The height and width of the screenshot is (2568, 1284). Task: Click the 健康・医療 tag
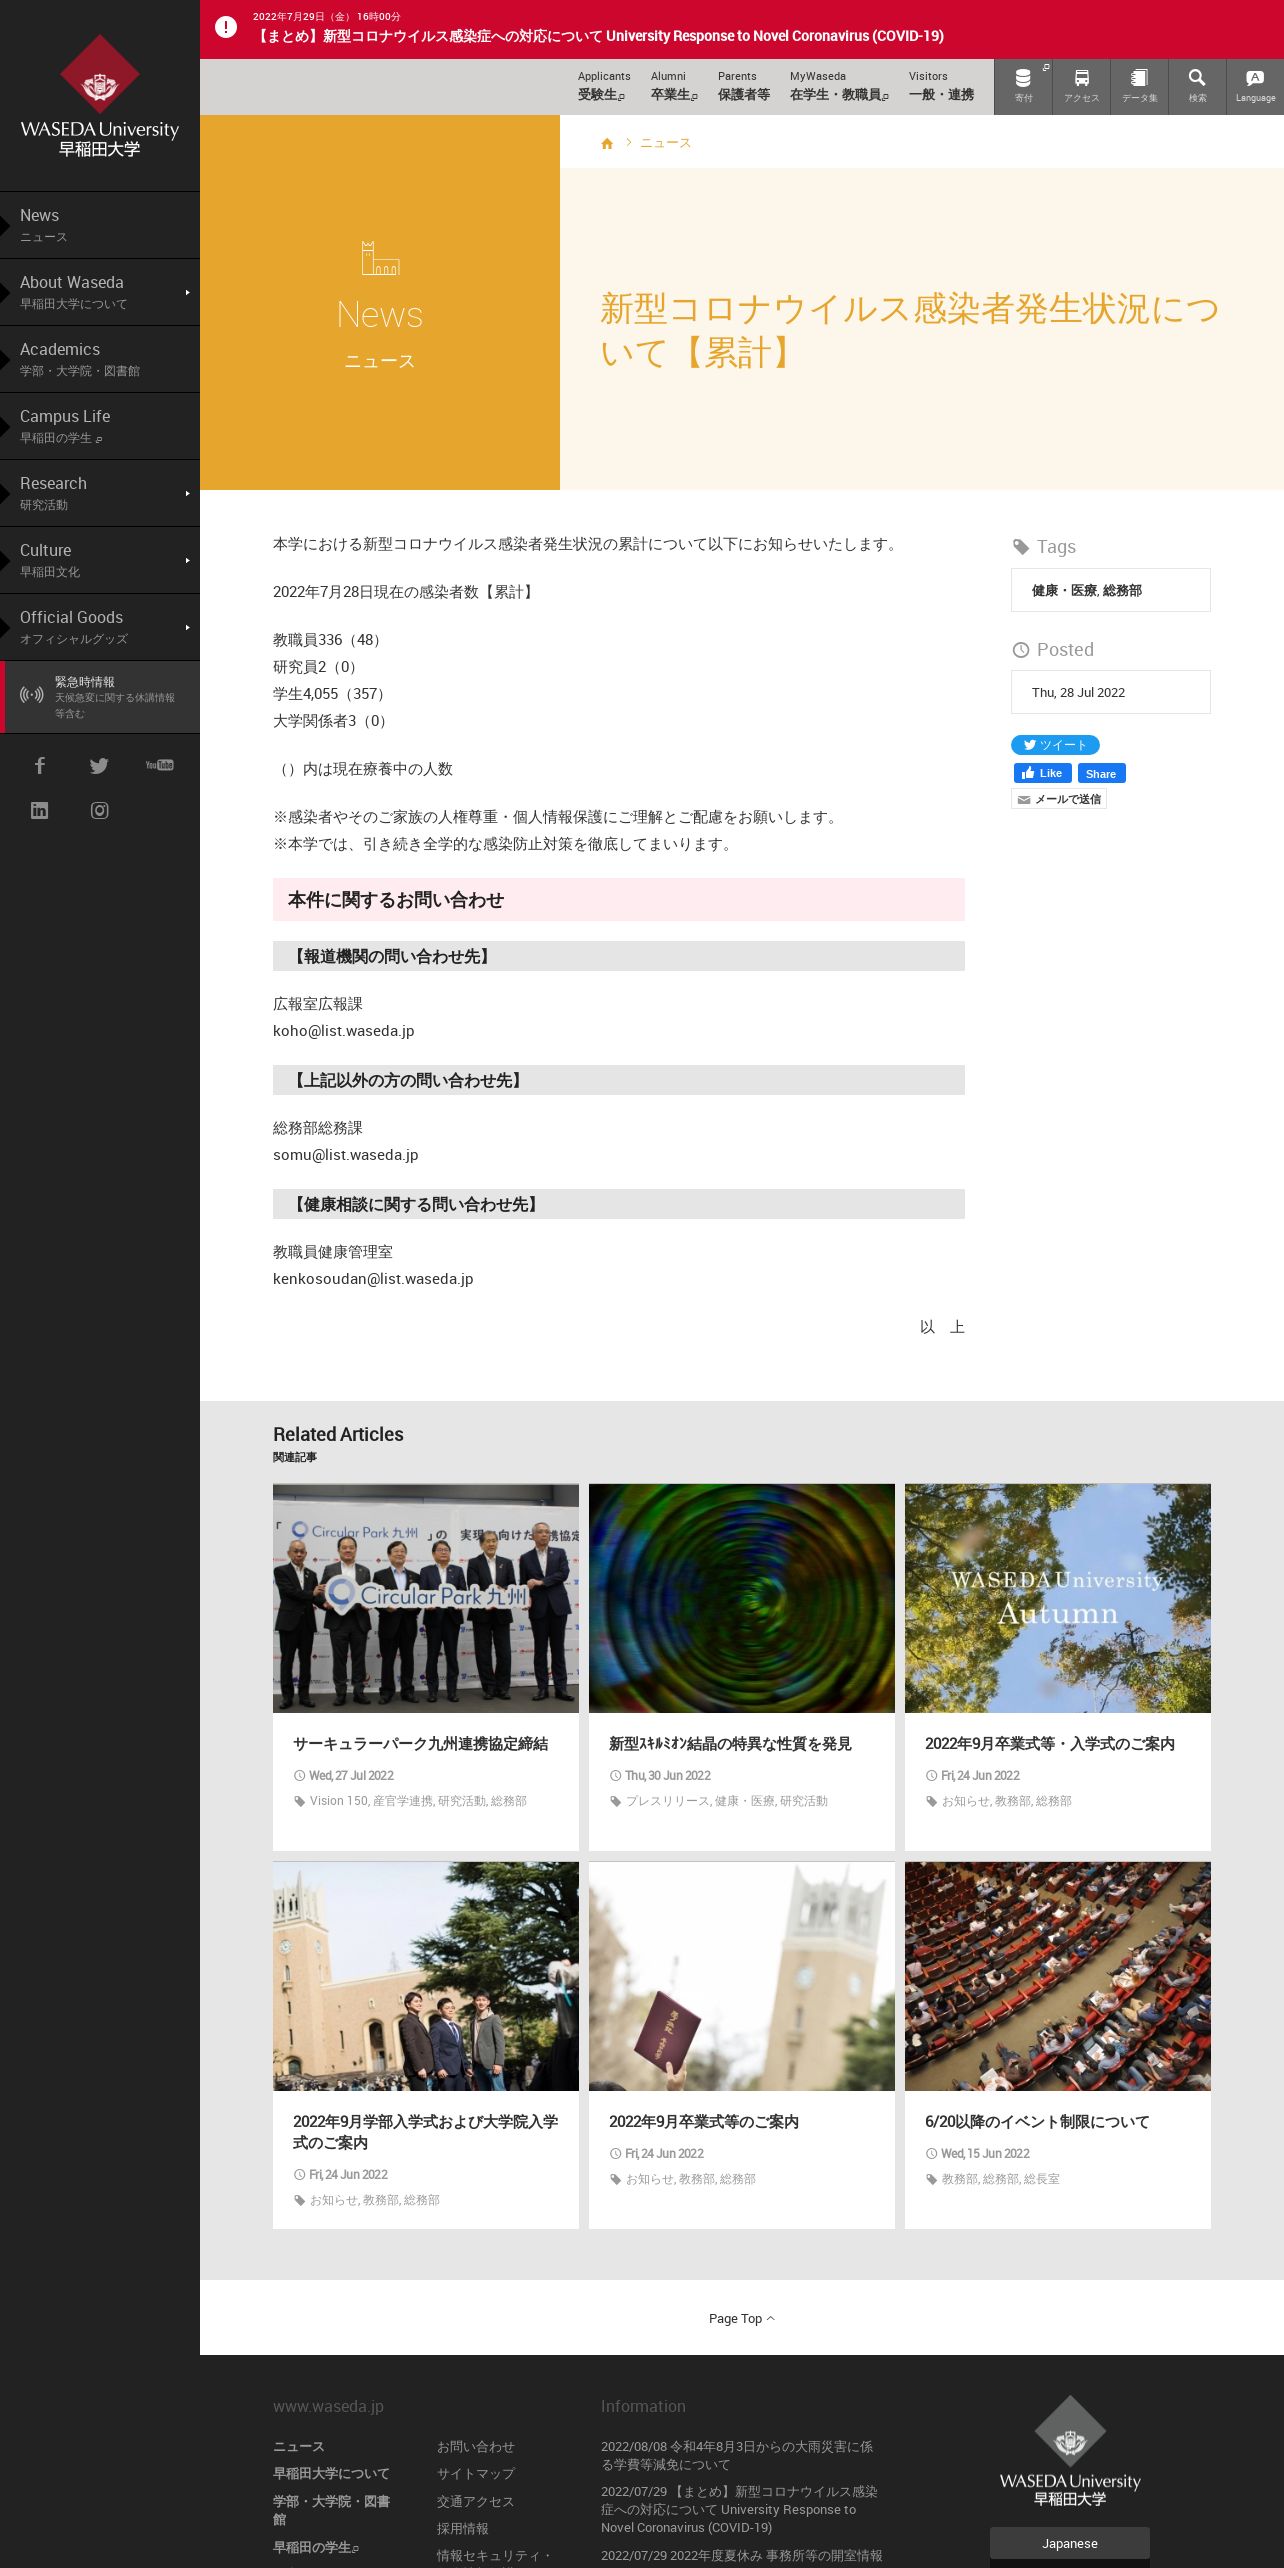coord(1064,591)
